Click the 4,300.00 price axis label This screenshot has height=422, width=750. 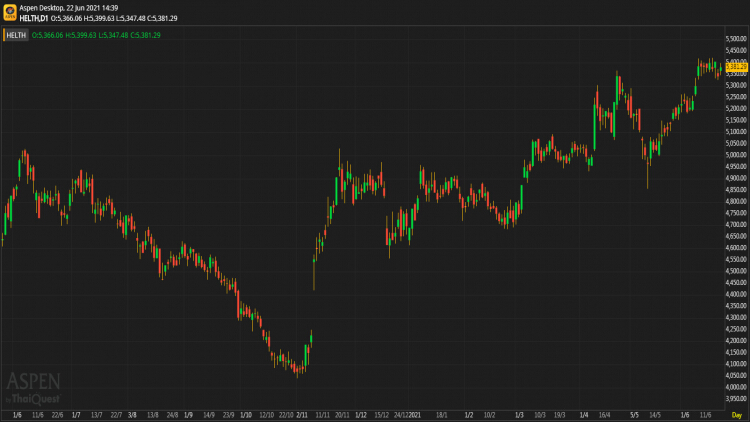[x=736, y=317]
